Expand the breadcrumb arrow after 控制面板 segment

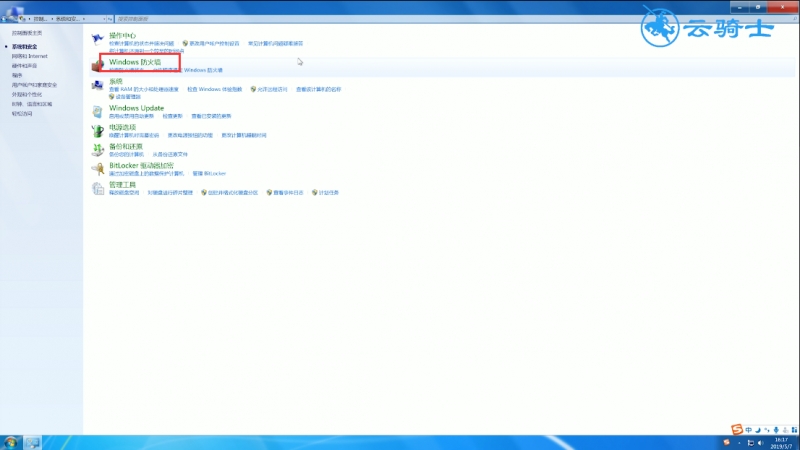point(52,19)
